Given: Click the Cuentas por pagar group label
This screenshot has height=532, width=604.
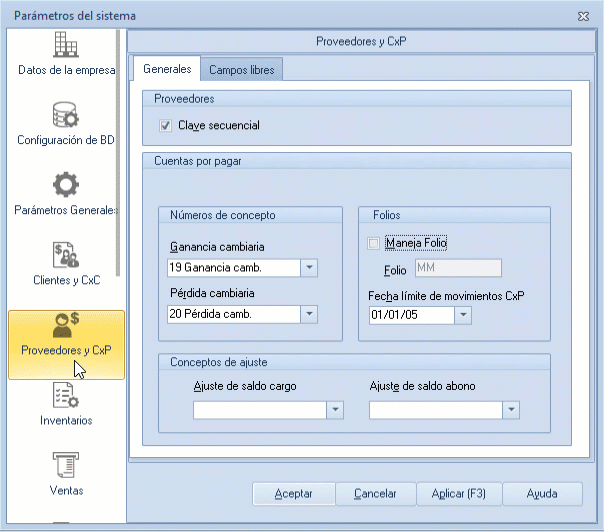Looking at the screenshot, I should (x=198, y=161).
